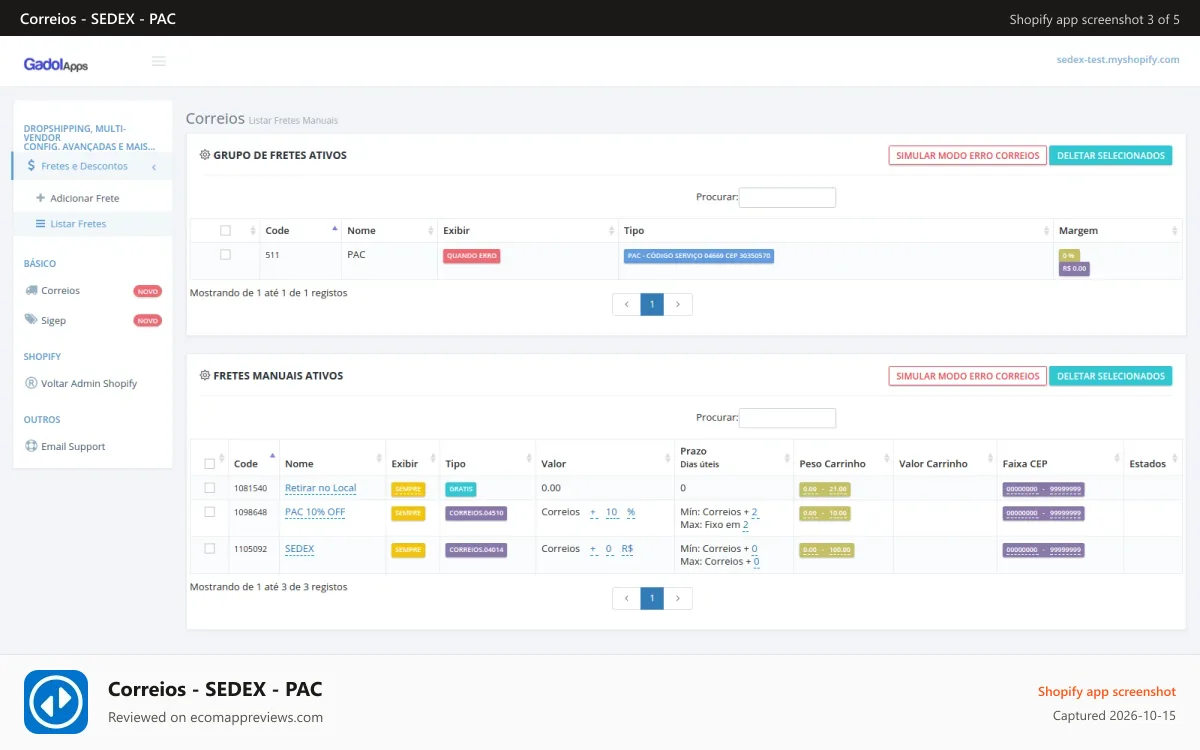
Task: Click Simular Modo Erro Correios in group panel
Action: point(967,155)
